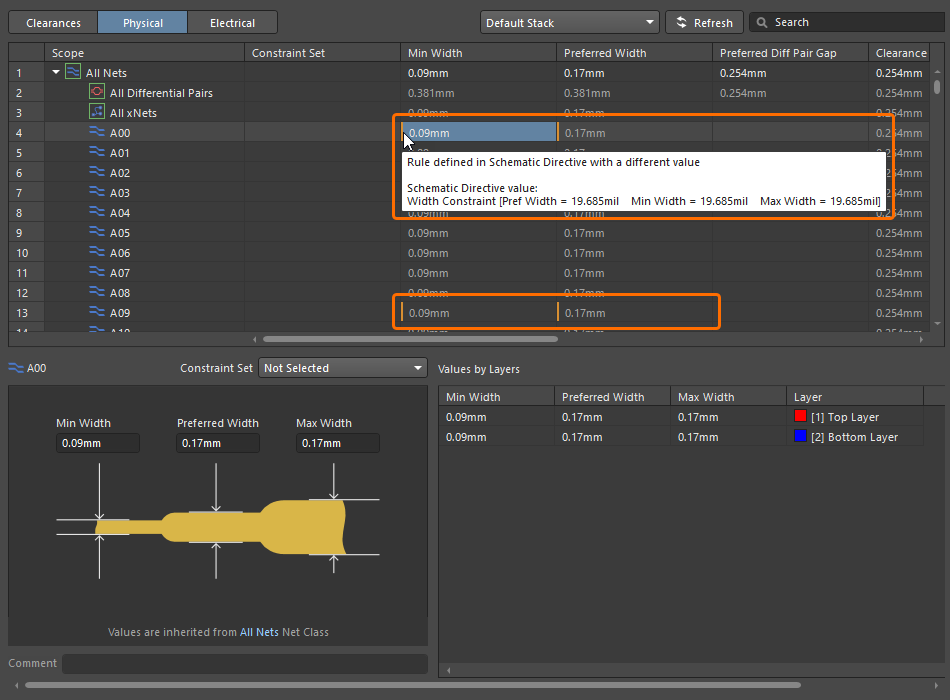This screenshot has width=950, height=700.
Task: Click the Preferred Width input field
Action: (x=218, y=443)
